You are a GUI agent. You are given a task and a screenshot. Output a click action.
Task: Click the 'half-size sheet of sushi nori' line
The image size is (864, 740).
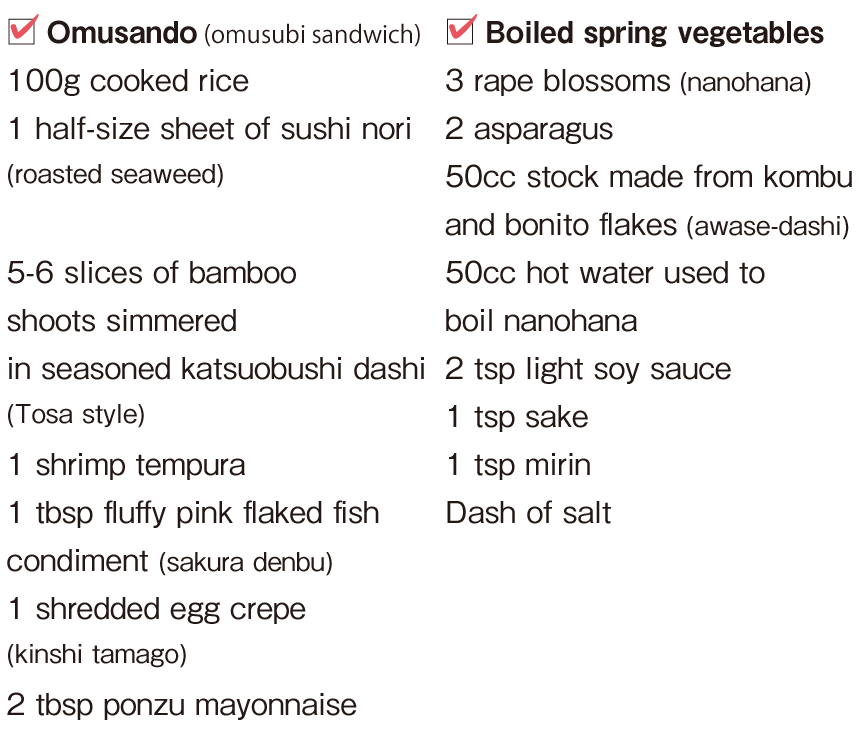click(x=209, y=129)
